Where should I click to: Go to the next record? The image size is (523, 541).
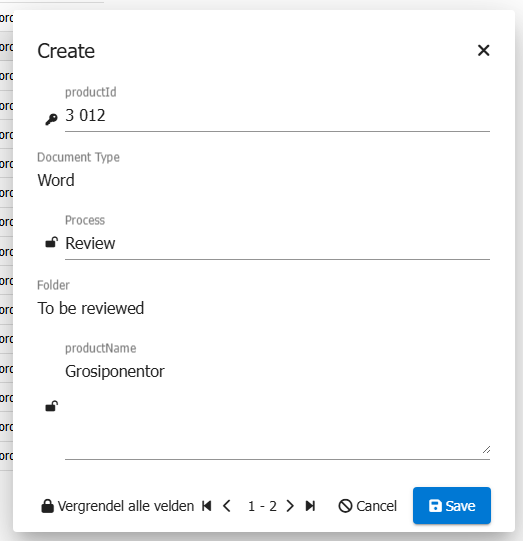click(x=290, y=506)
